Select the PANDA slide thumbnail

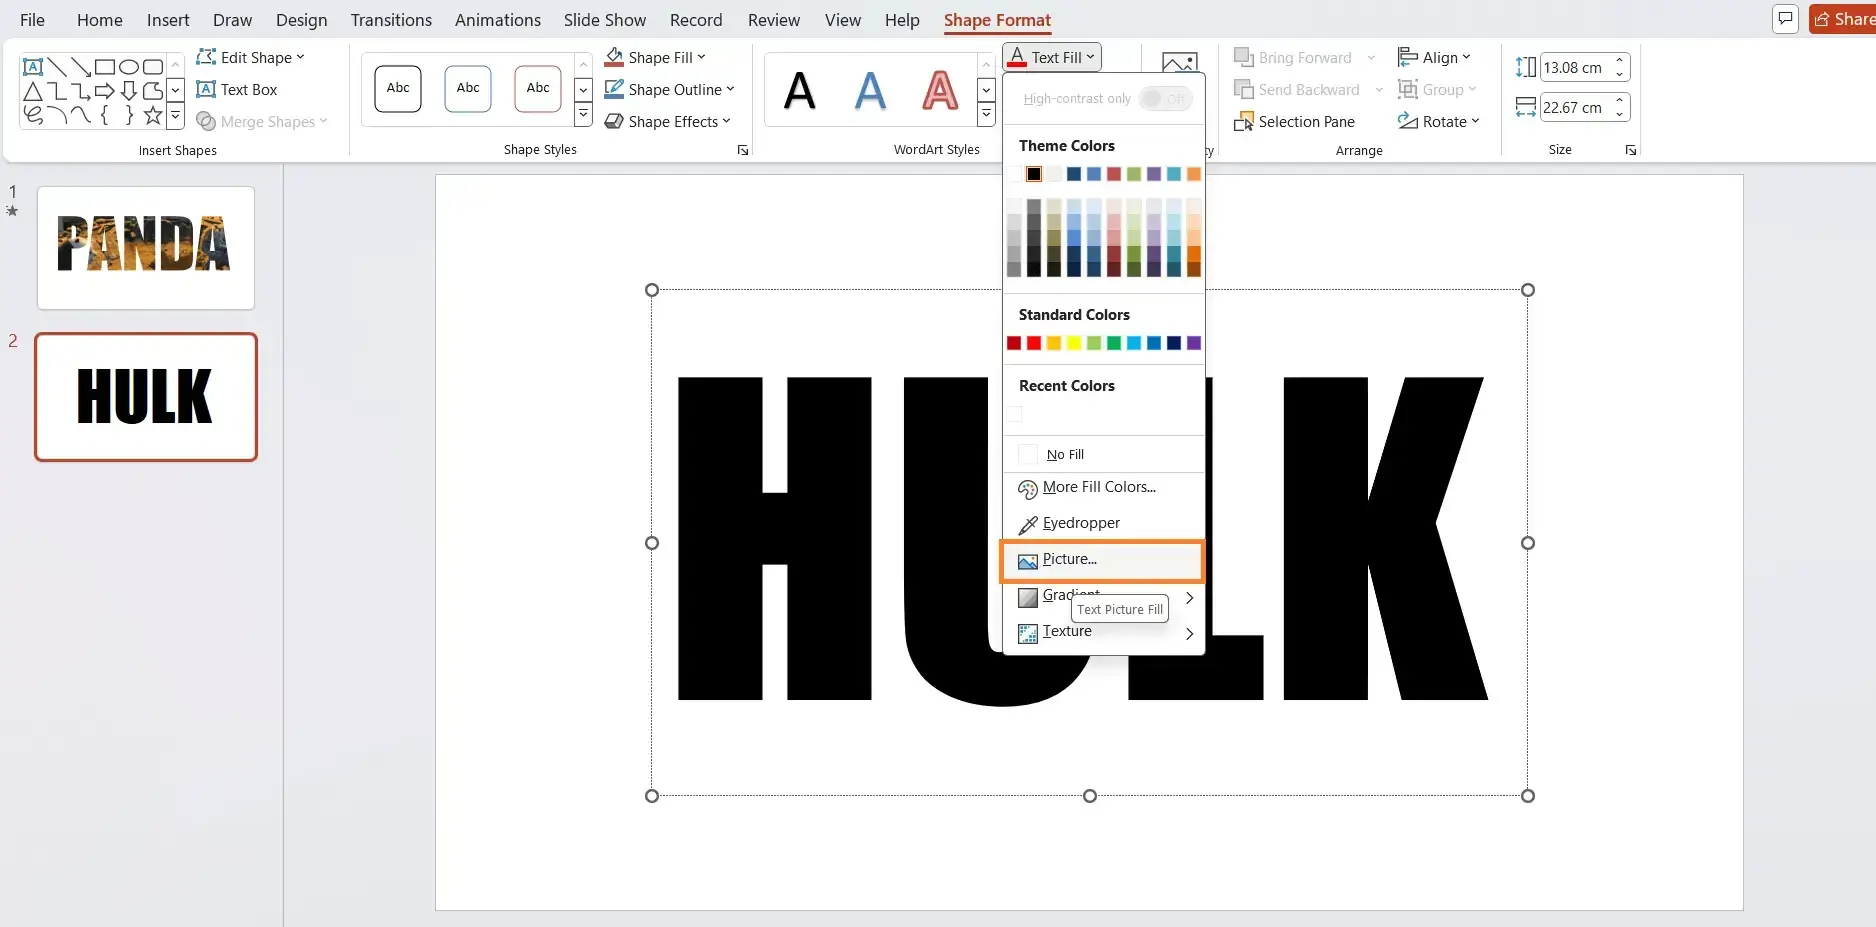pos(146,247)
